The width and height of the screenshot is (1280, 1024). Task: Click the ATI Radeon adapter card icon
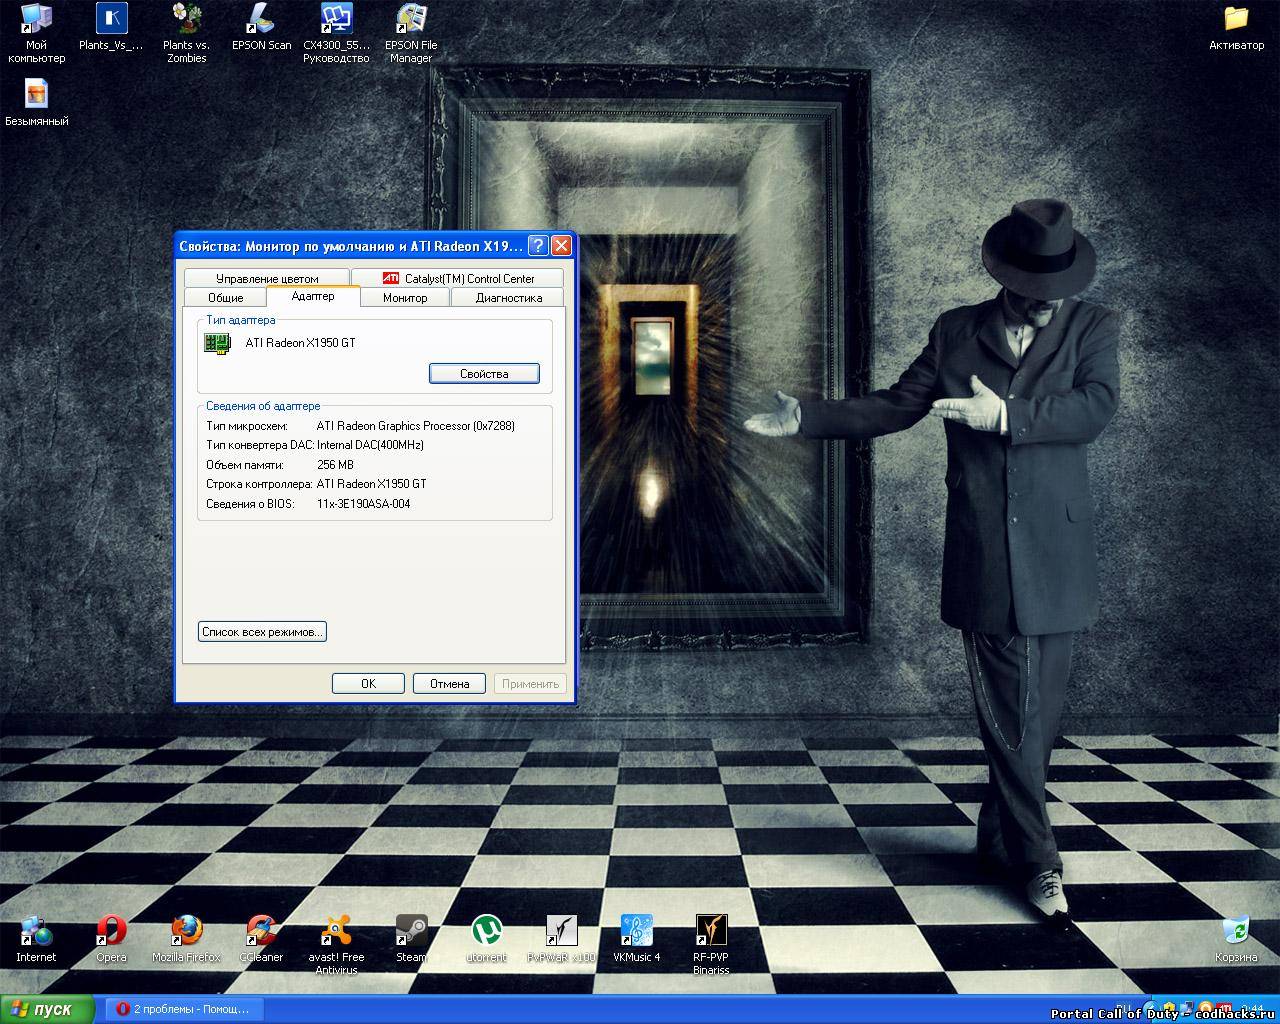217,343
